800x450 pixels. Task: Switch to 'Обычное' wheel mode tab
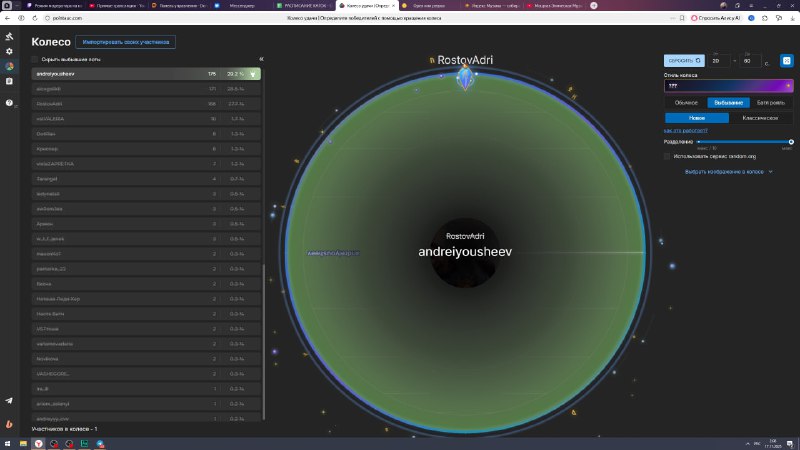click(686, 102)
